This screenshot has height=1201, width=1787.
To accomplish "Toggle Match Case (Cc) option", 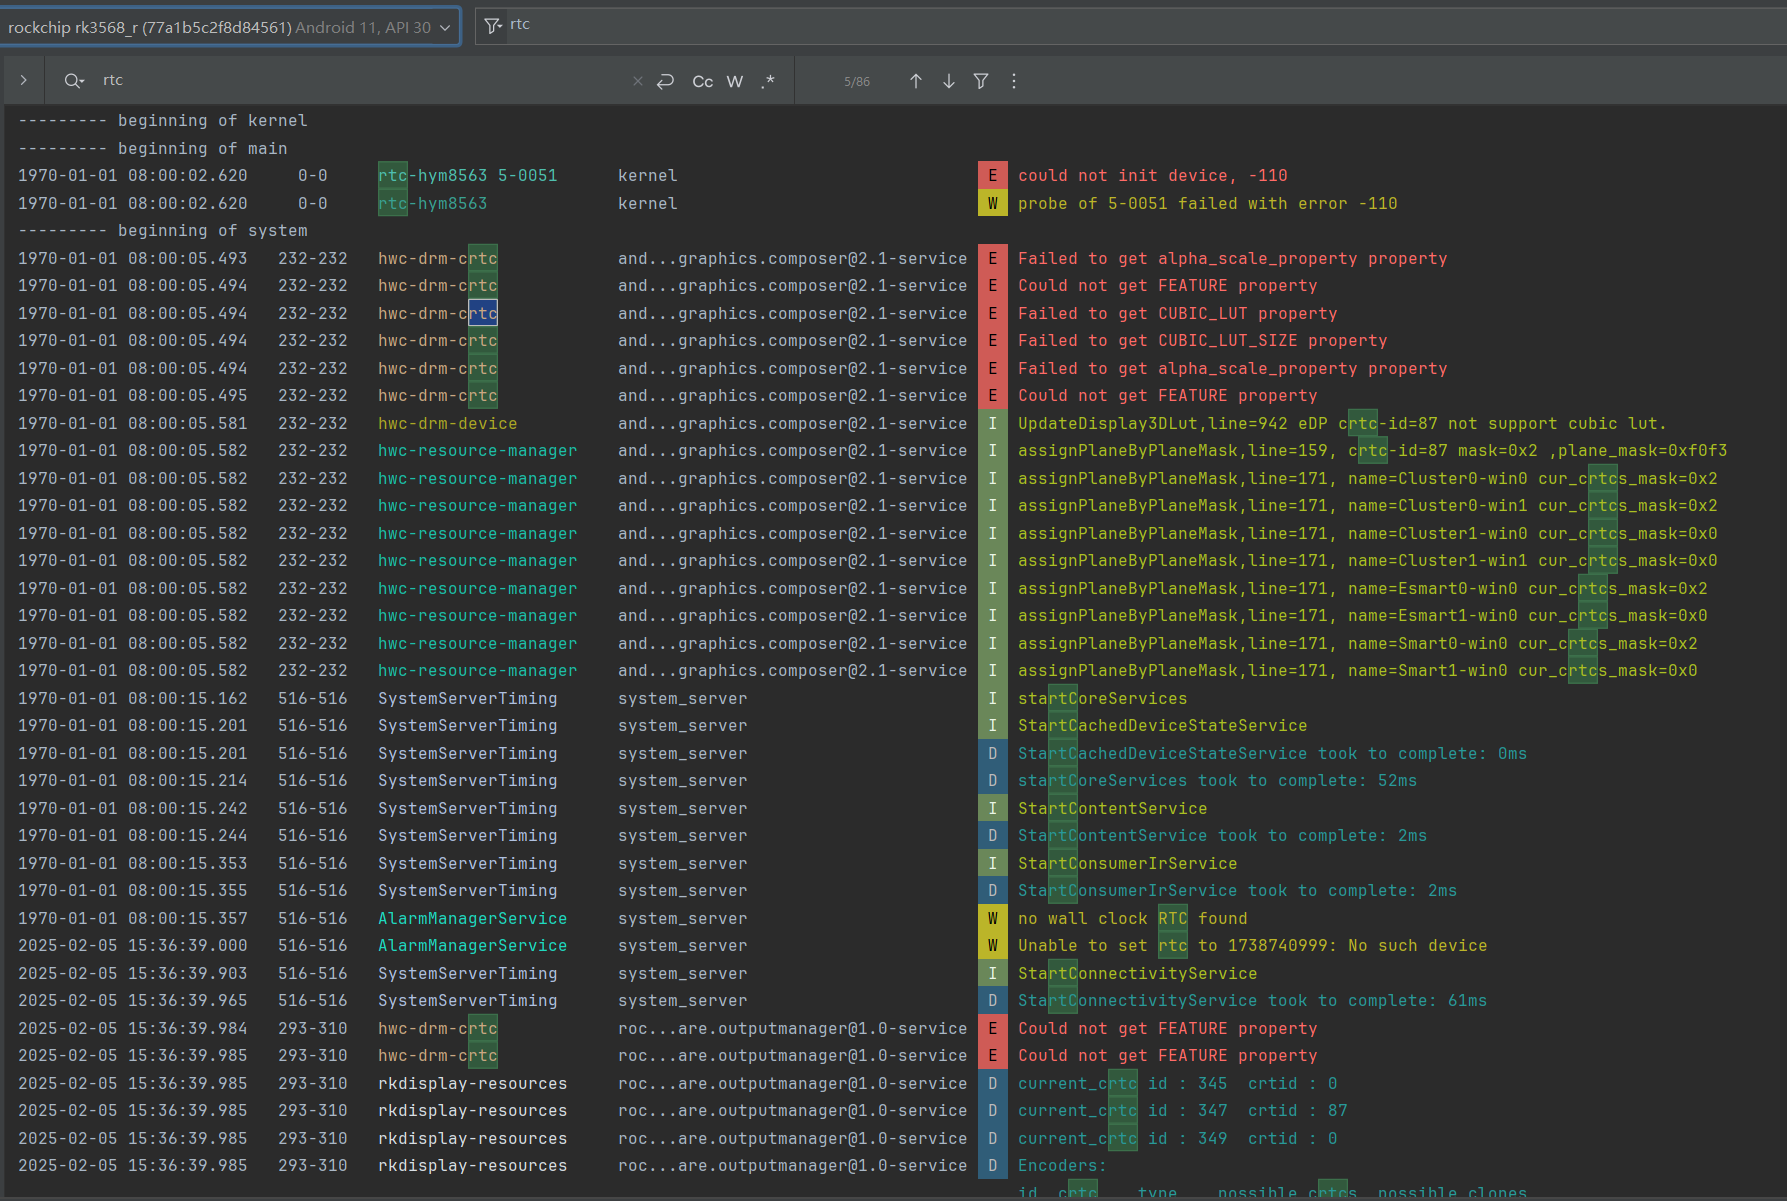I will pos(703,81).
